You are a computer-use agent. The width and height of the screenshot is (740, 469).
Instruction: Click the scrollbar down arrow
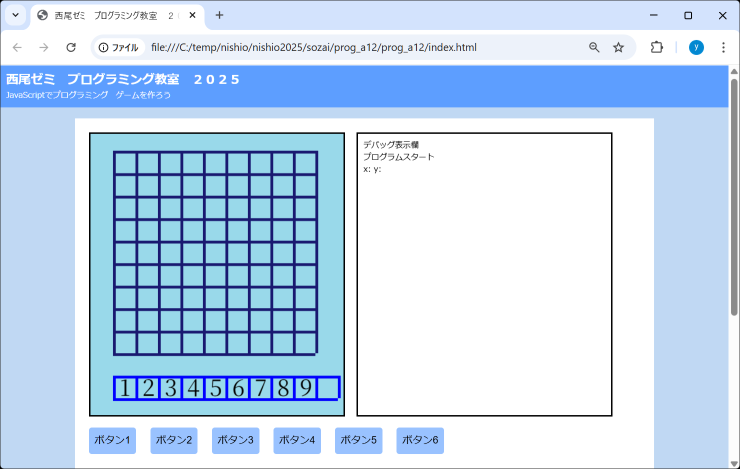click(x=734, y=464)
